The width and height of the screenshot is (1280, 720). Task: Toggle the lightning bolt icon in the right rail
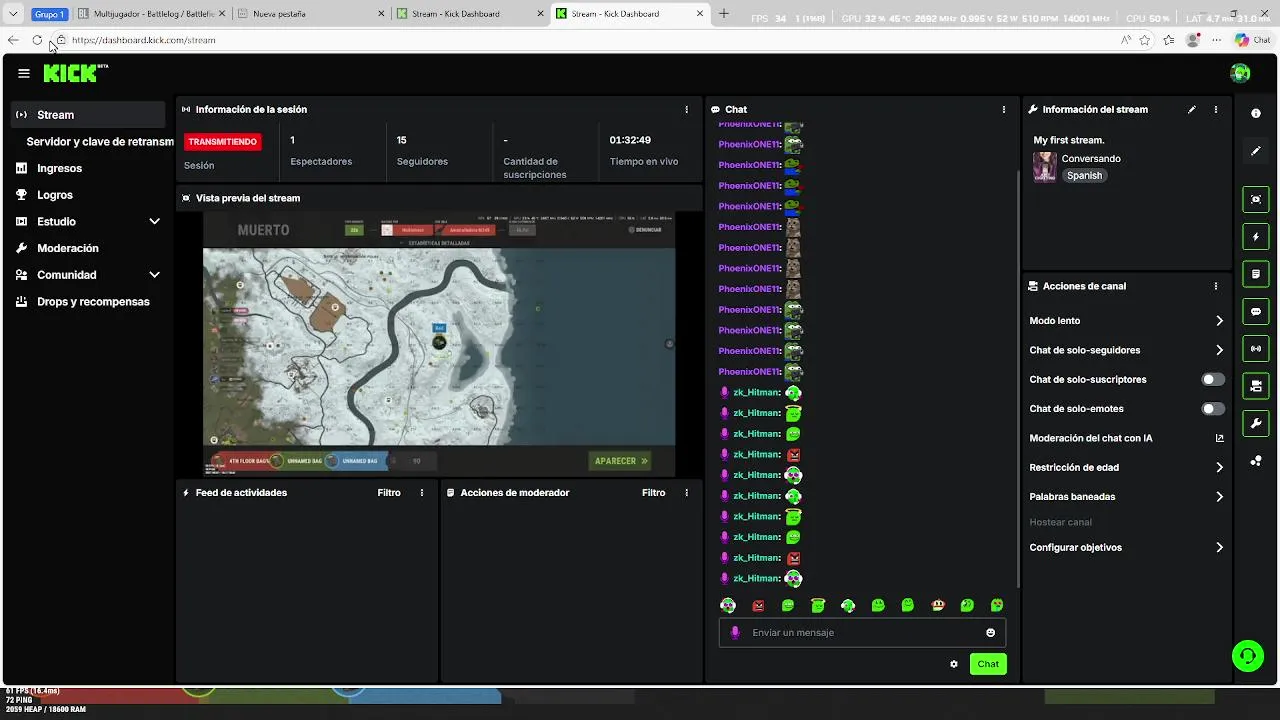(1256, 237)
